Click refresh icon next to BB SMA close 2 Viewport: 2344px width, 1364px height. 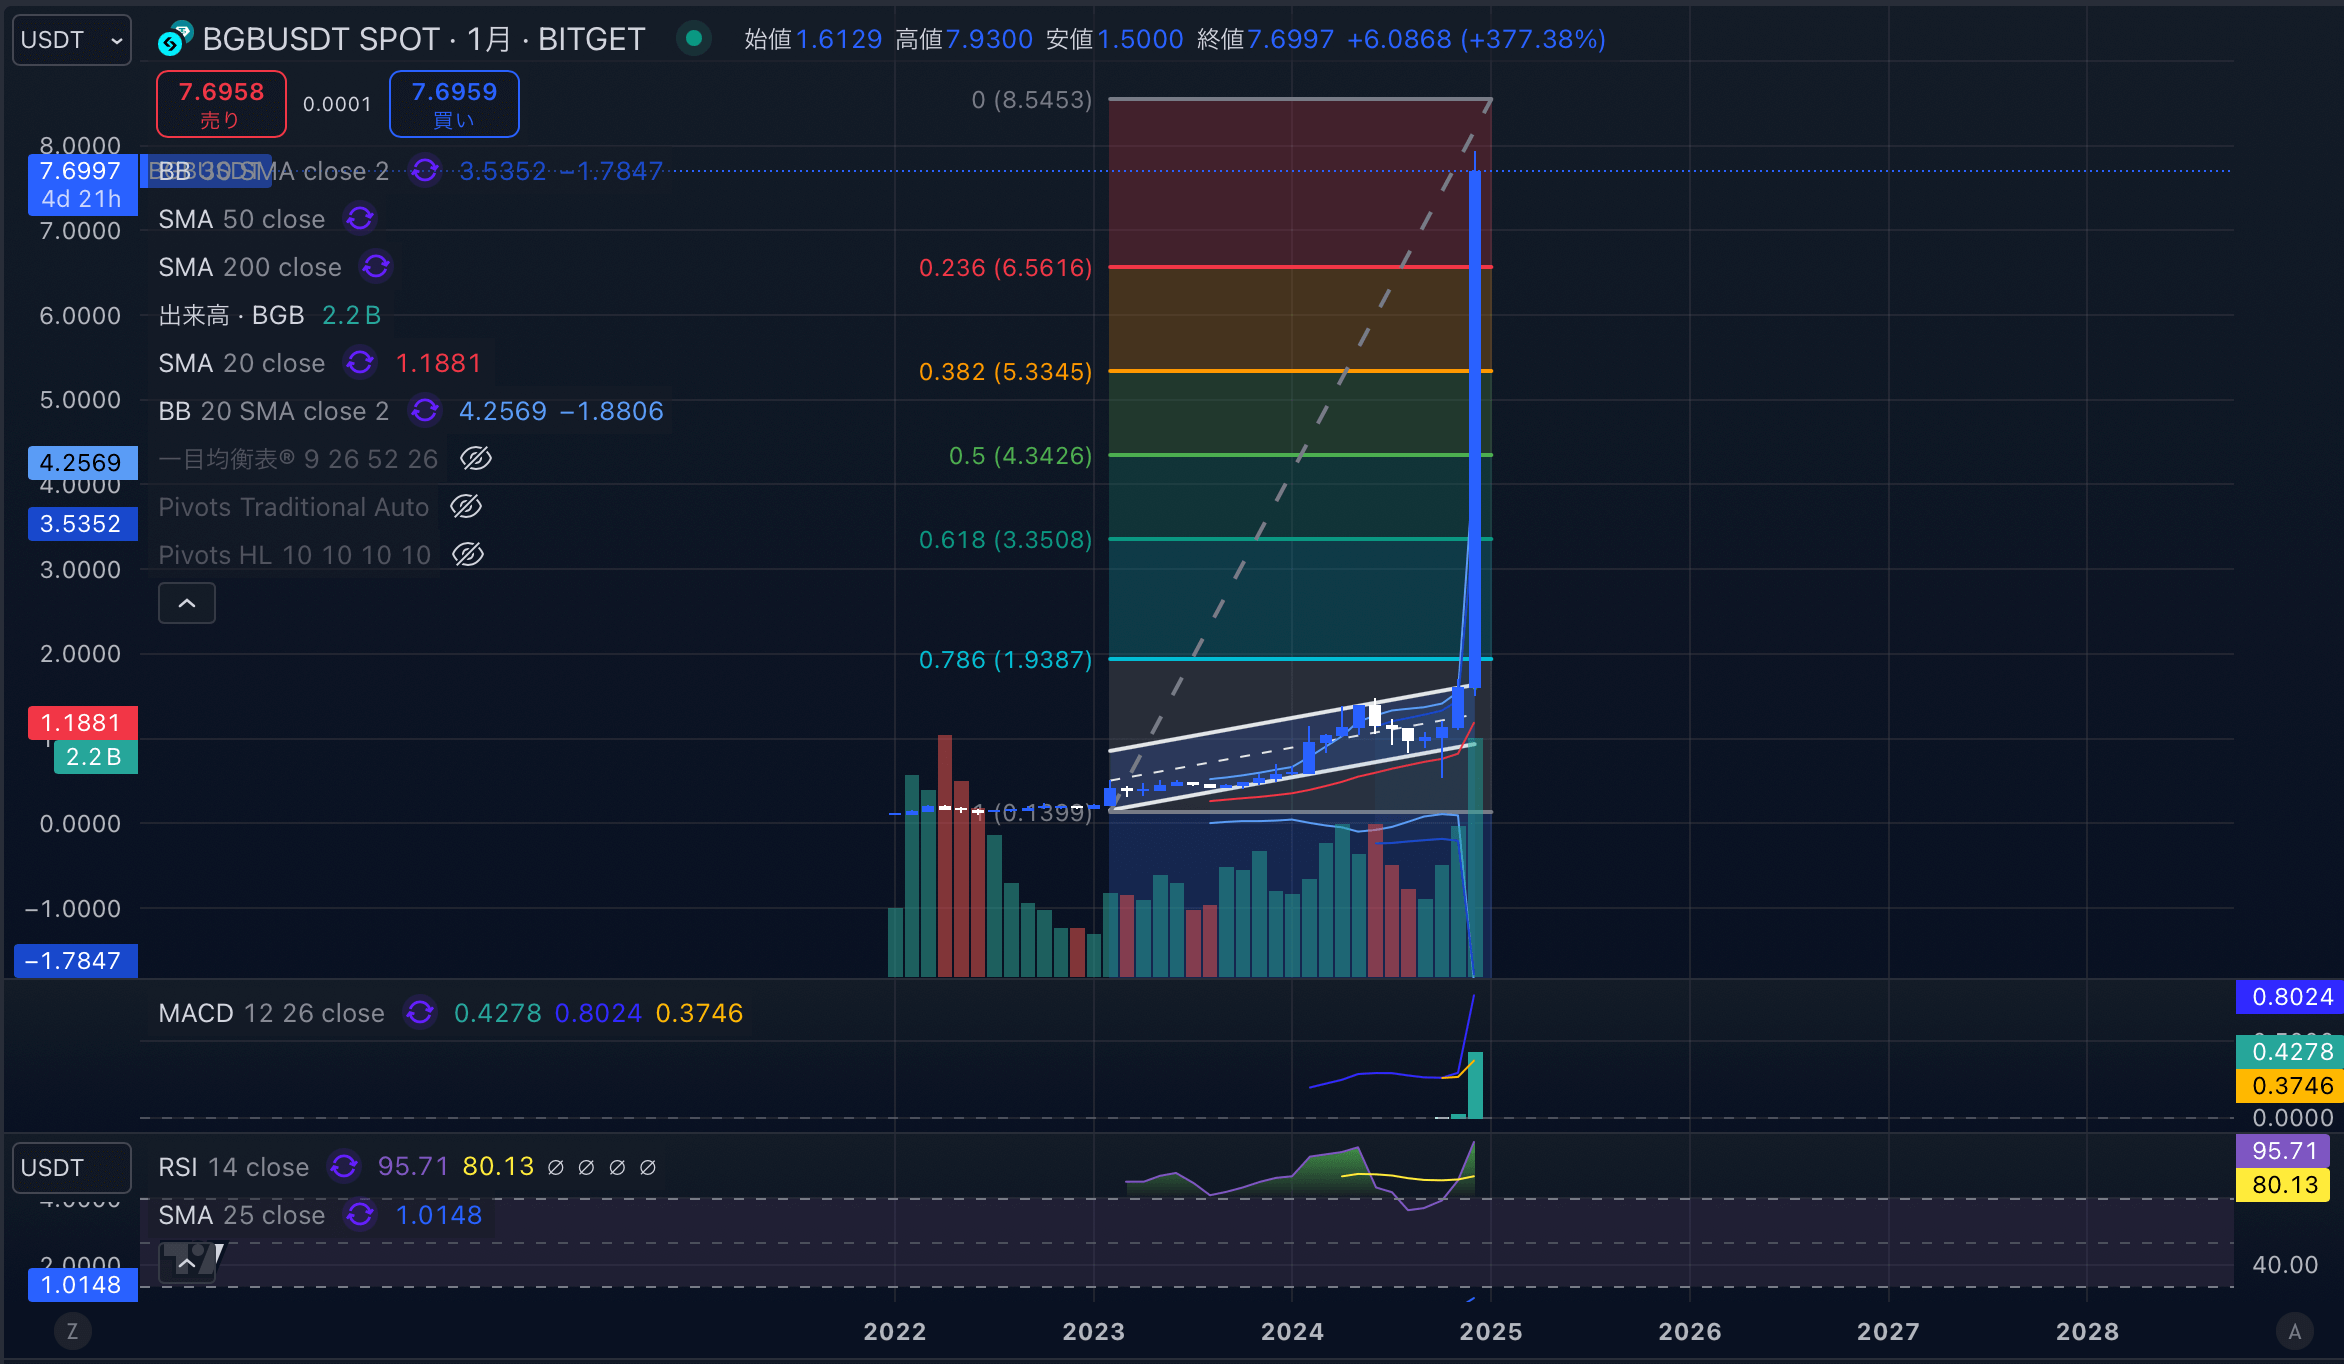[x=425, y=171]
